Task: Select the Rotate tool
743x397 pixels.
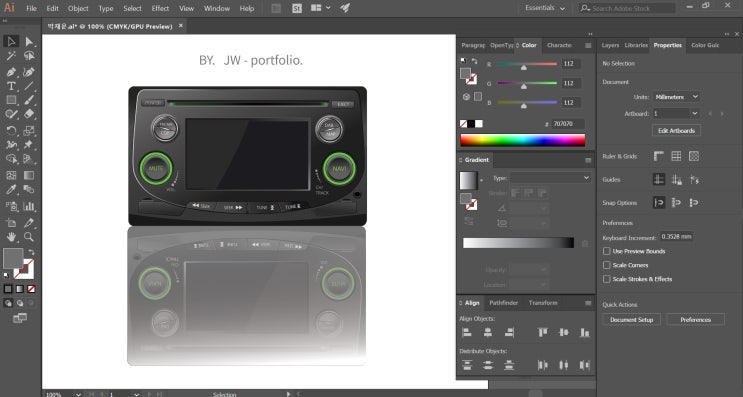Action: pos(11,130)
